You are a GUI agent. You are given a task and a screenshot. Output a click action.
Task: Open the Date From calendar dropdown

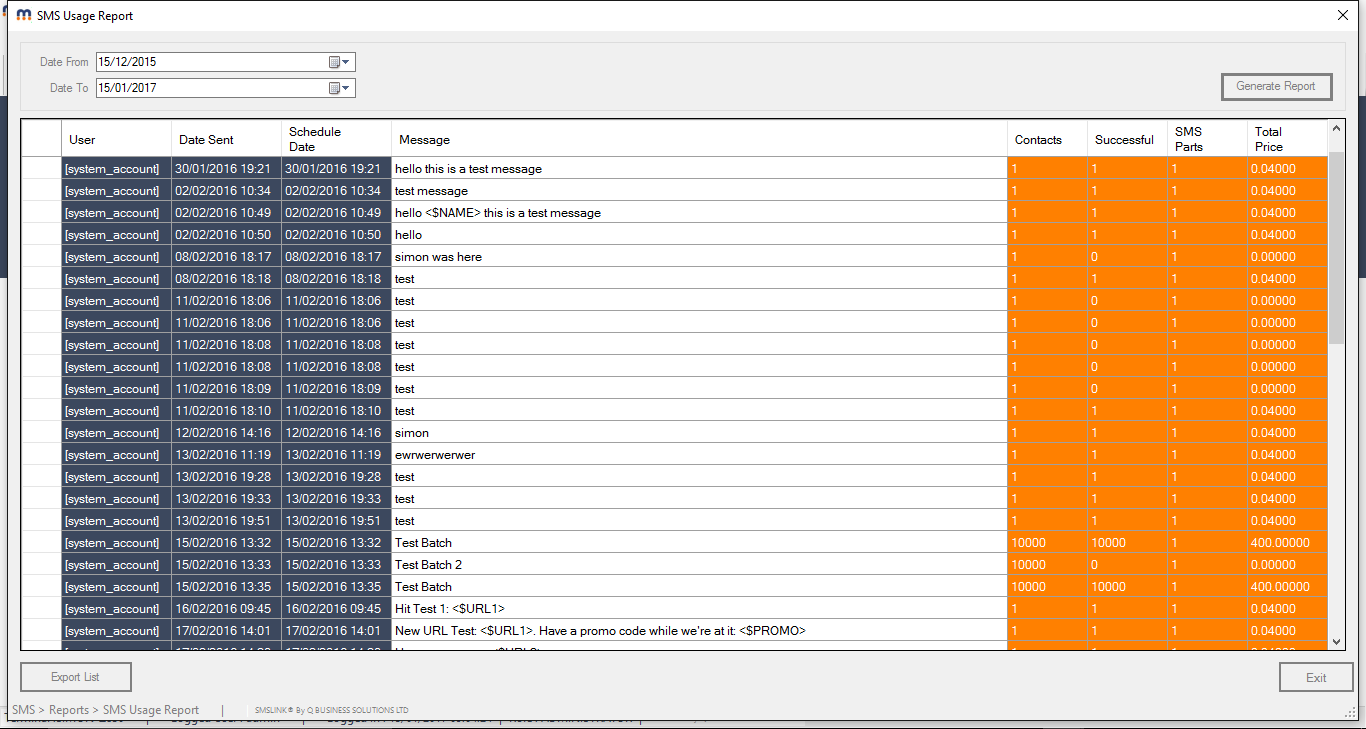(340, 62)
